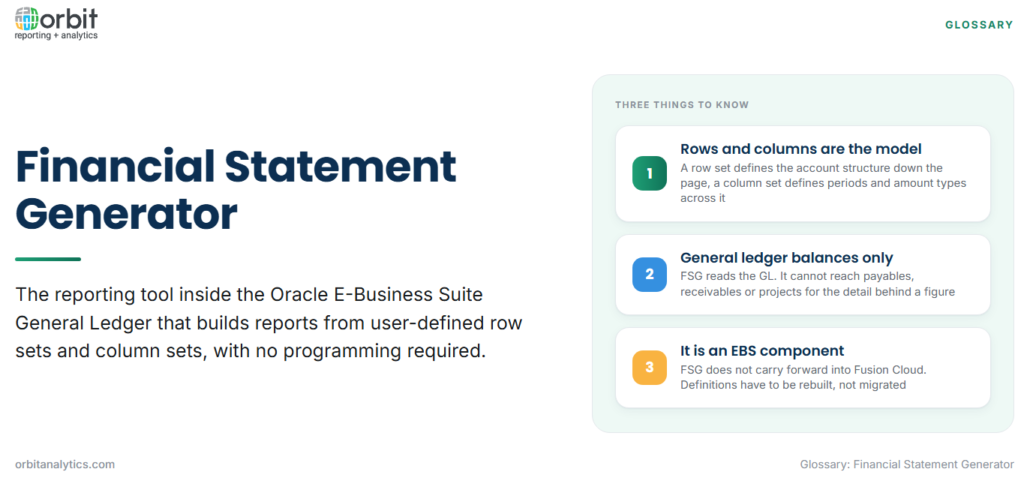Click the row set description under heading 1
Viewport: 1024px width, 478px height.
[x=823, y=183]
